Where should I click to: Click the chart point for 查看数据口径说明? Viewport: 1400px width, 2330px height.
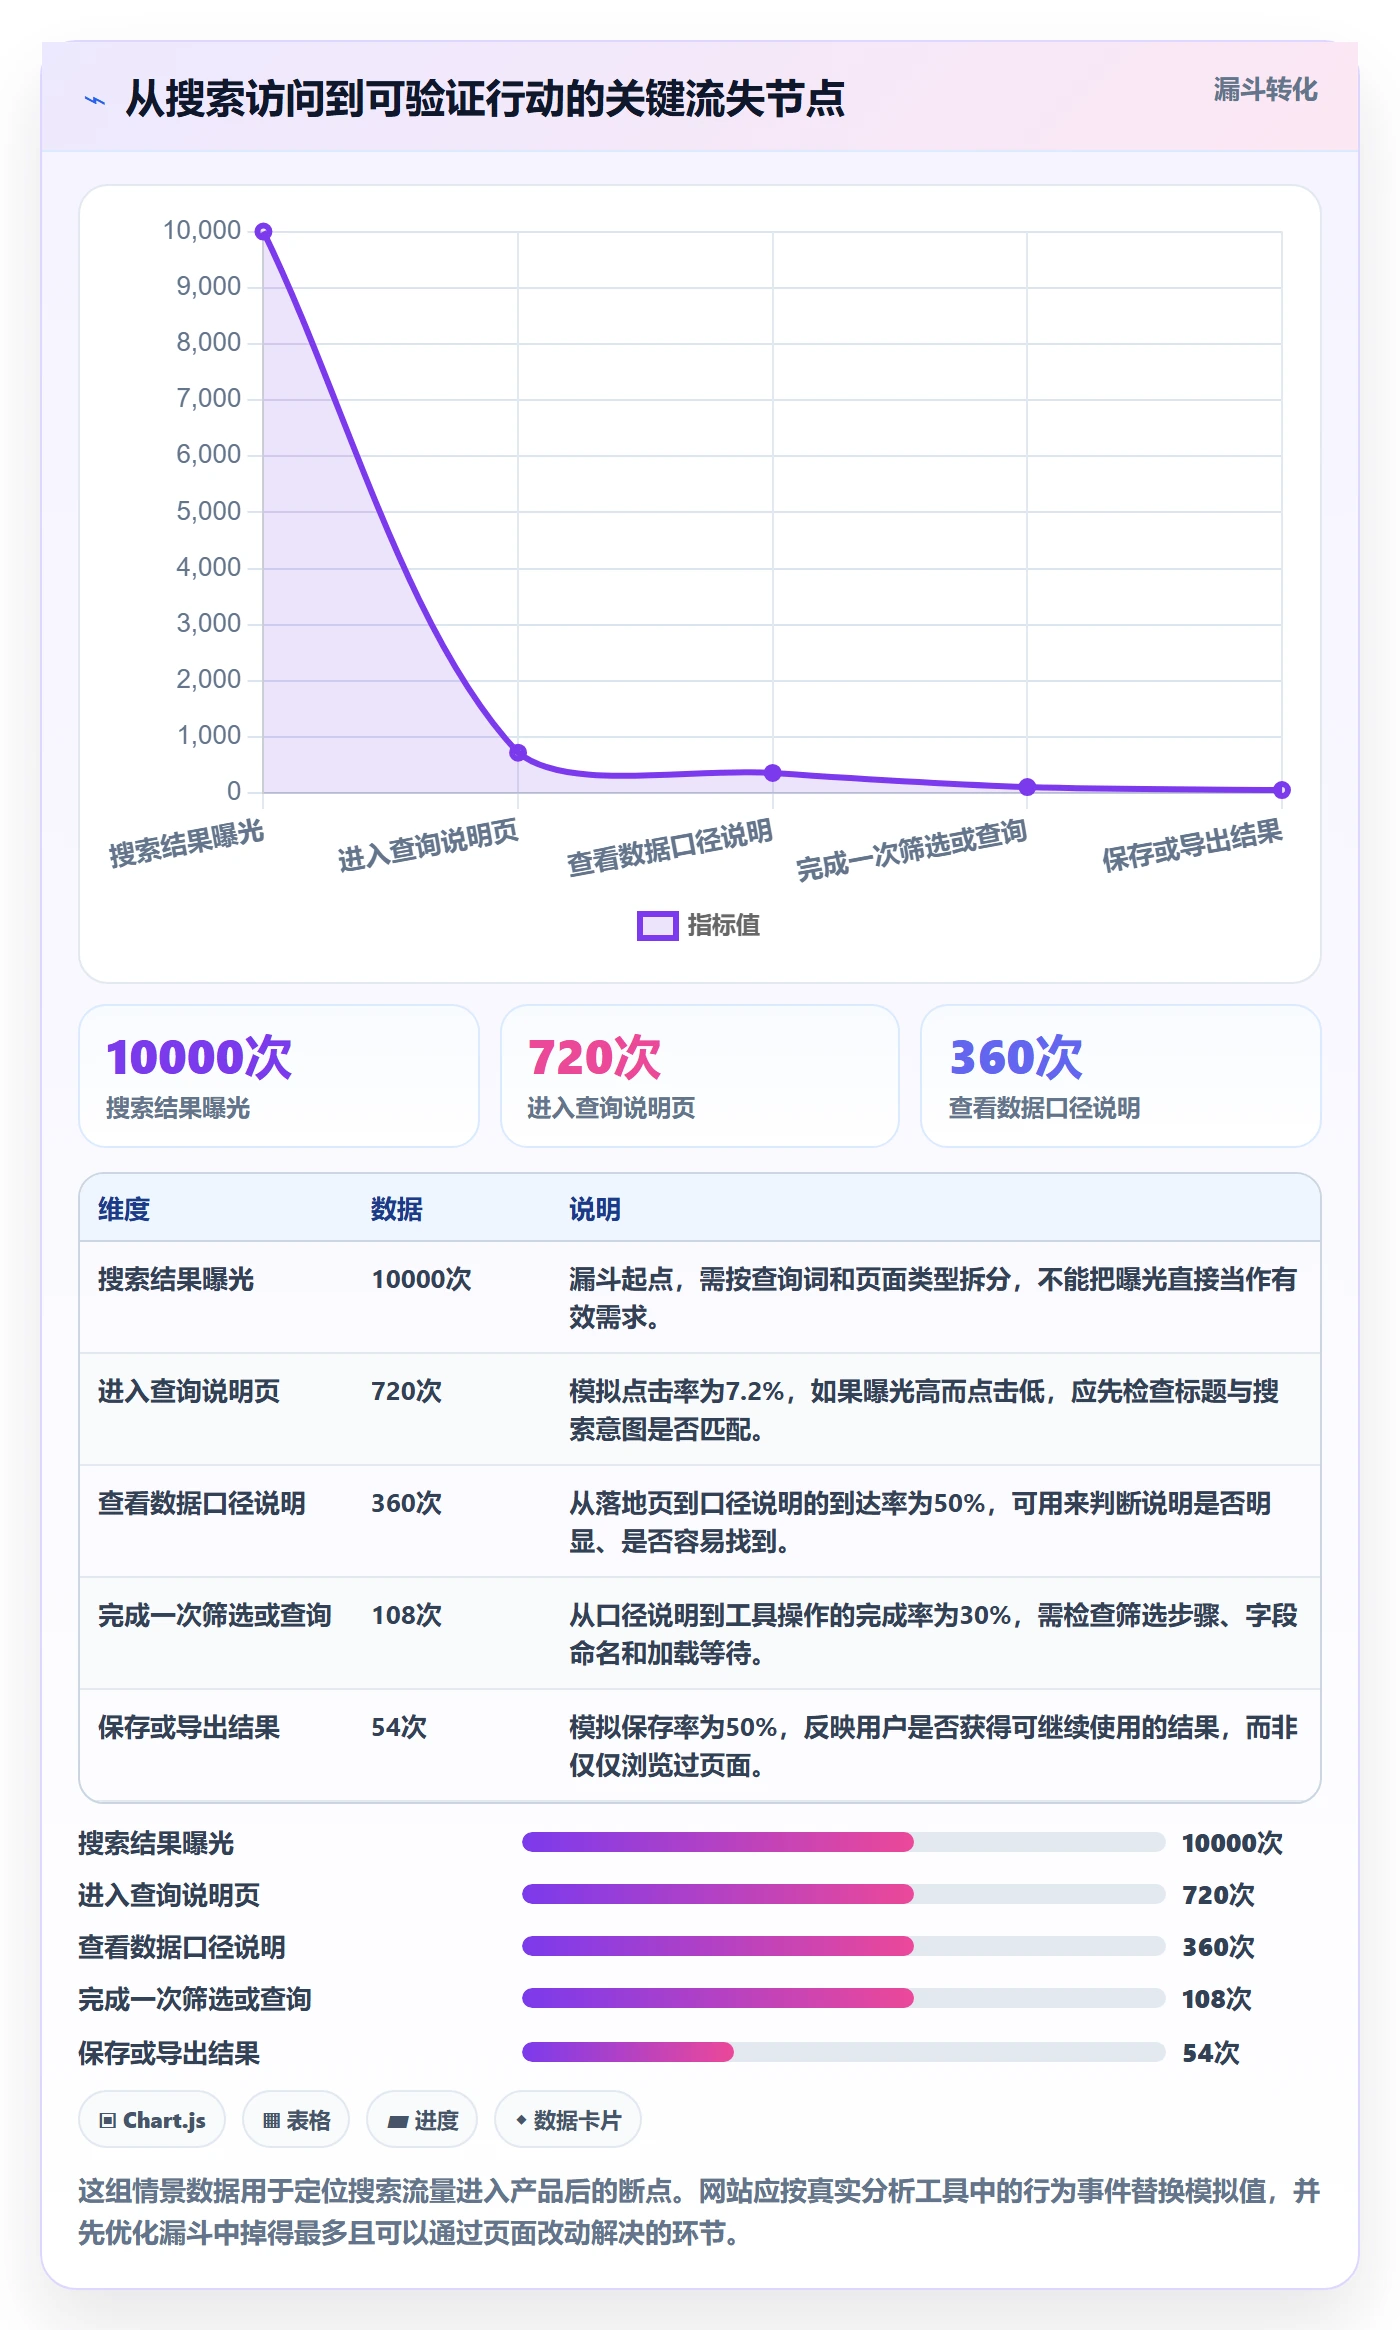[772, 773]
